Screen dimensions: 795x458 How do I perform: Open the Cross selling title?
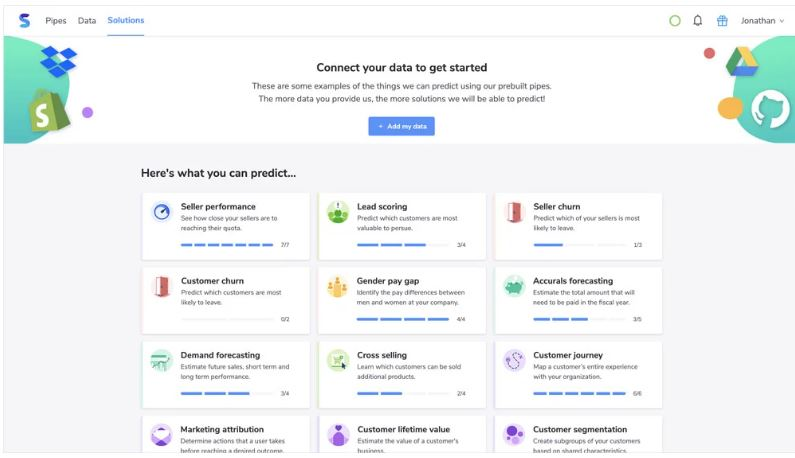(x=382, y=355)
